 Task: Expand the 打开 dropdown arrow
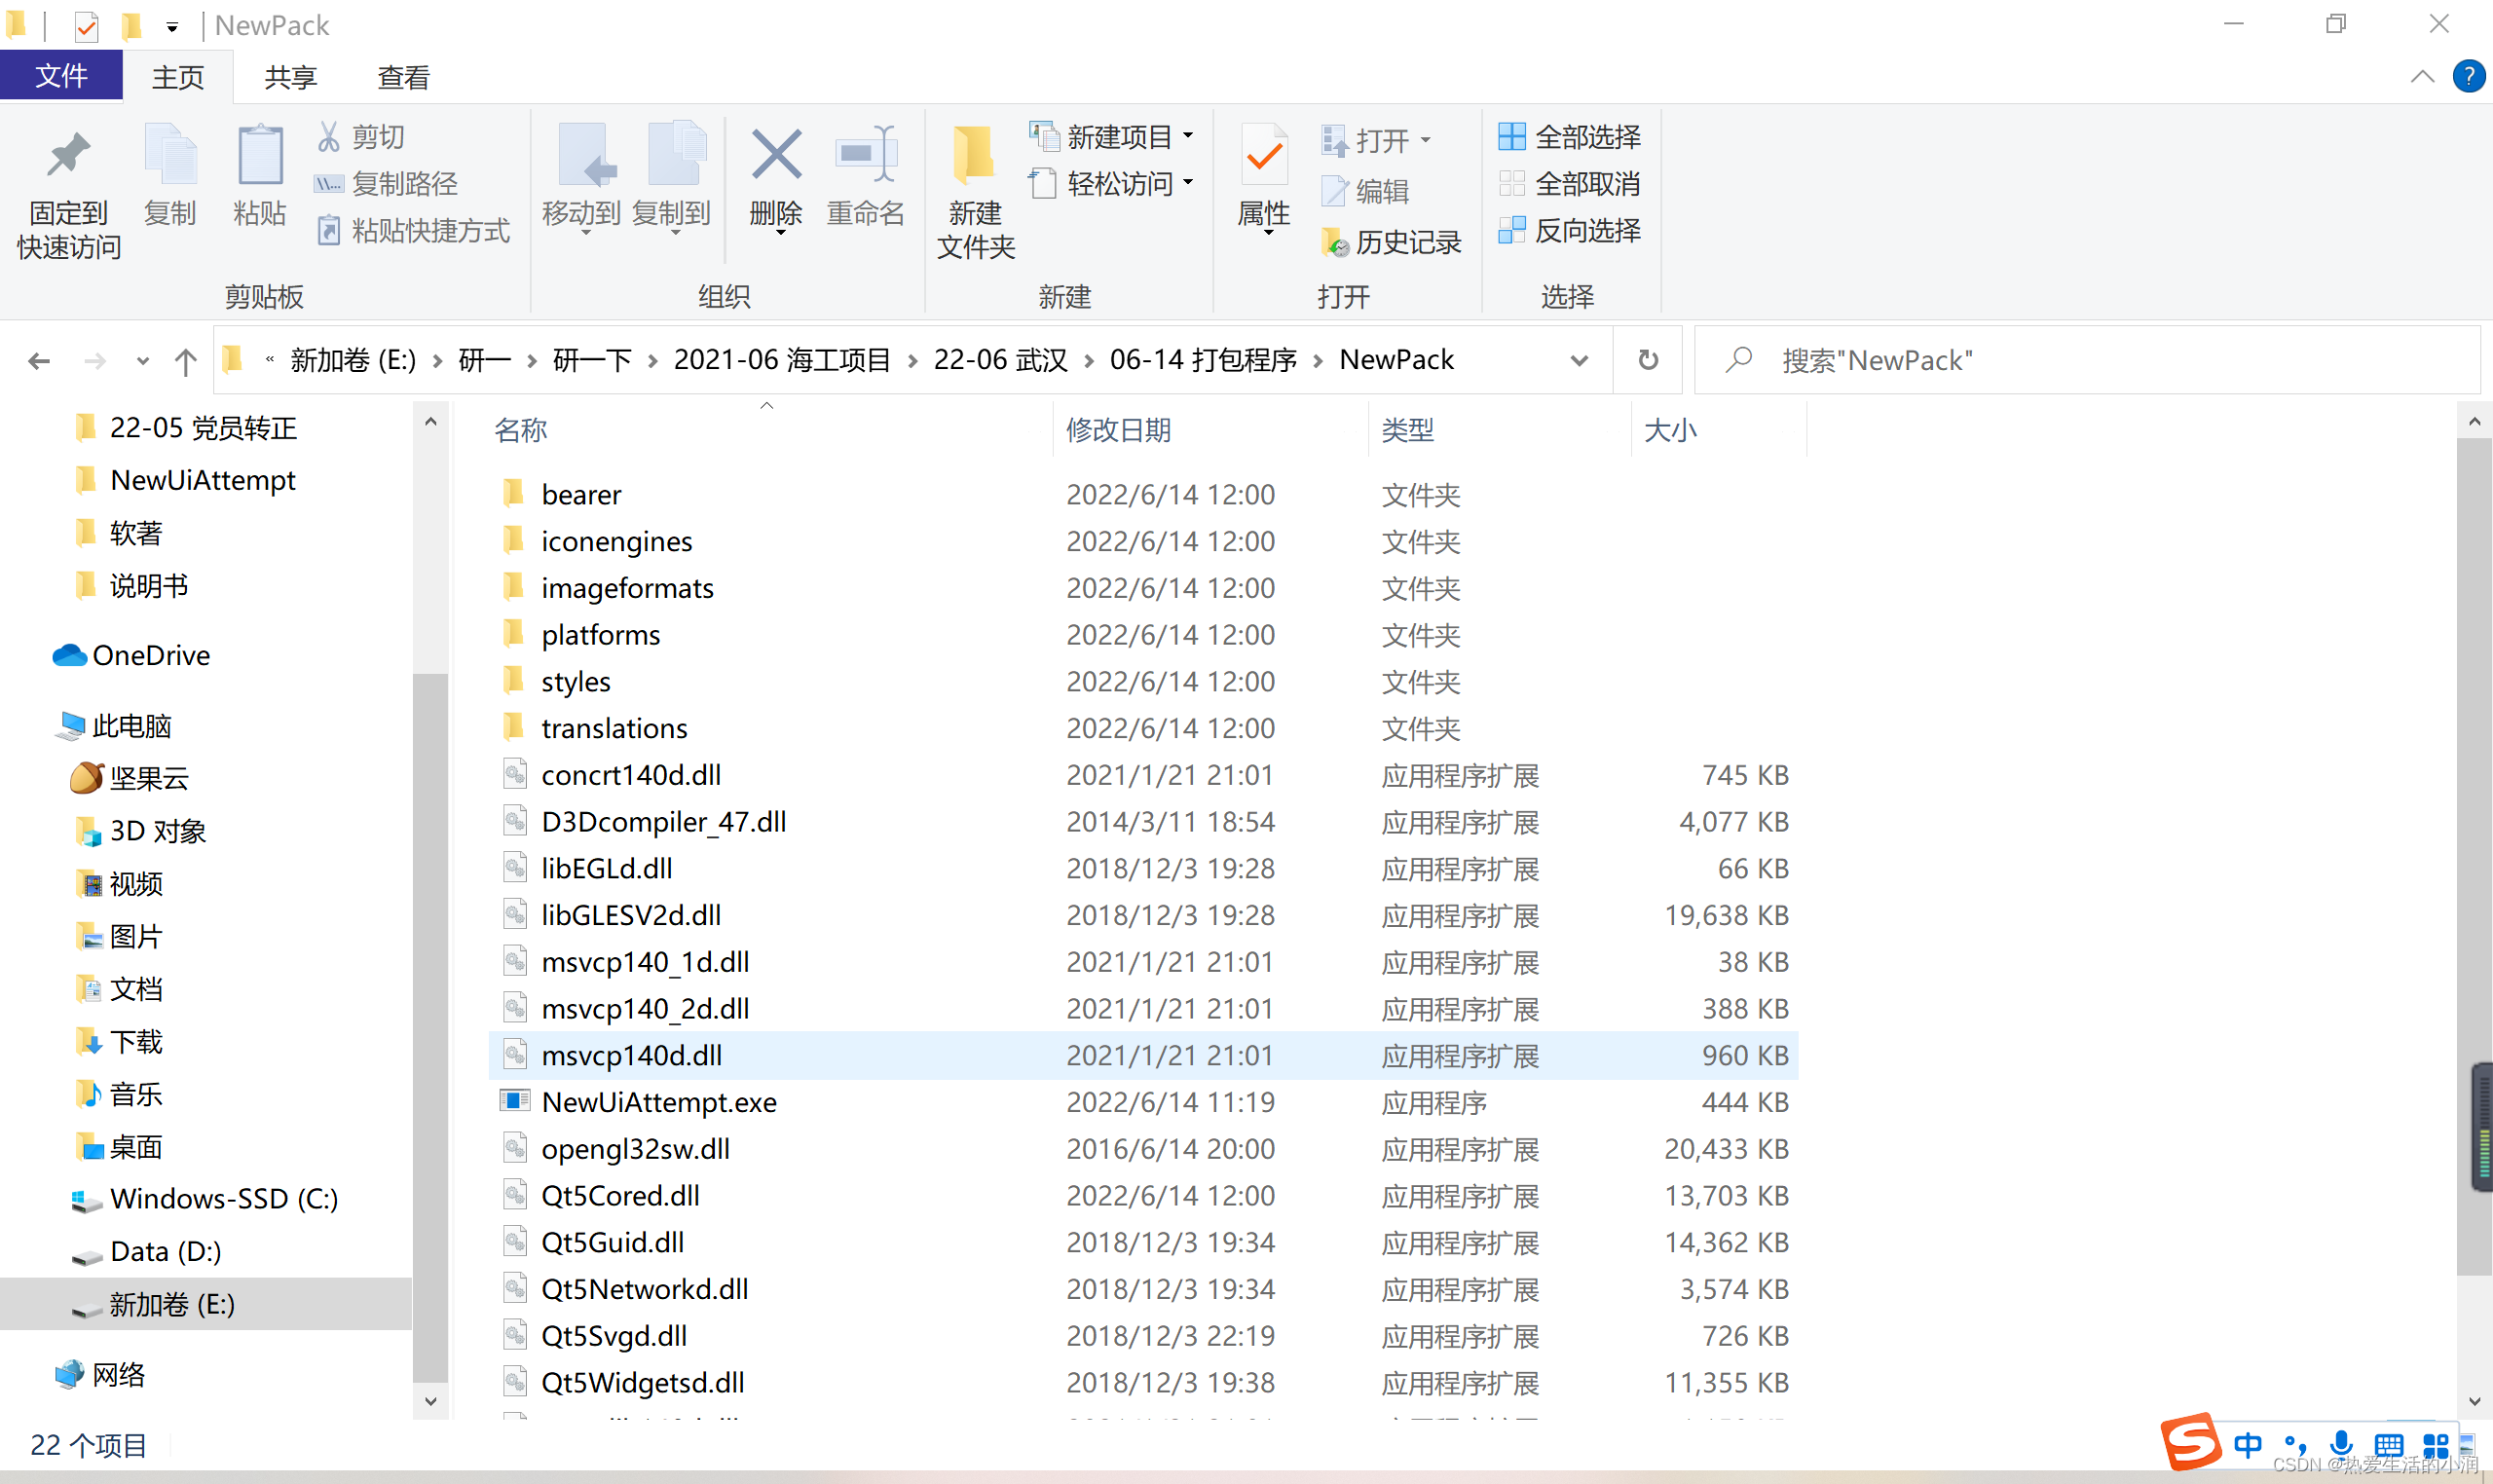click(x=1427, y=140)
